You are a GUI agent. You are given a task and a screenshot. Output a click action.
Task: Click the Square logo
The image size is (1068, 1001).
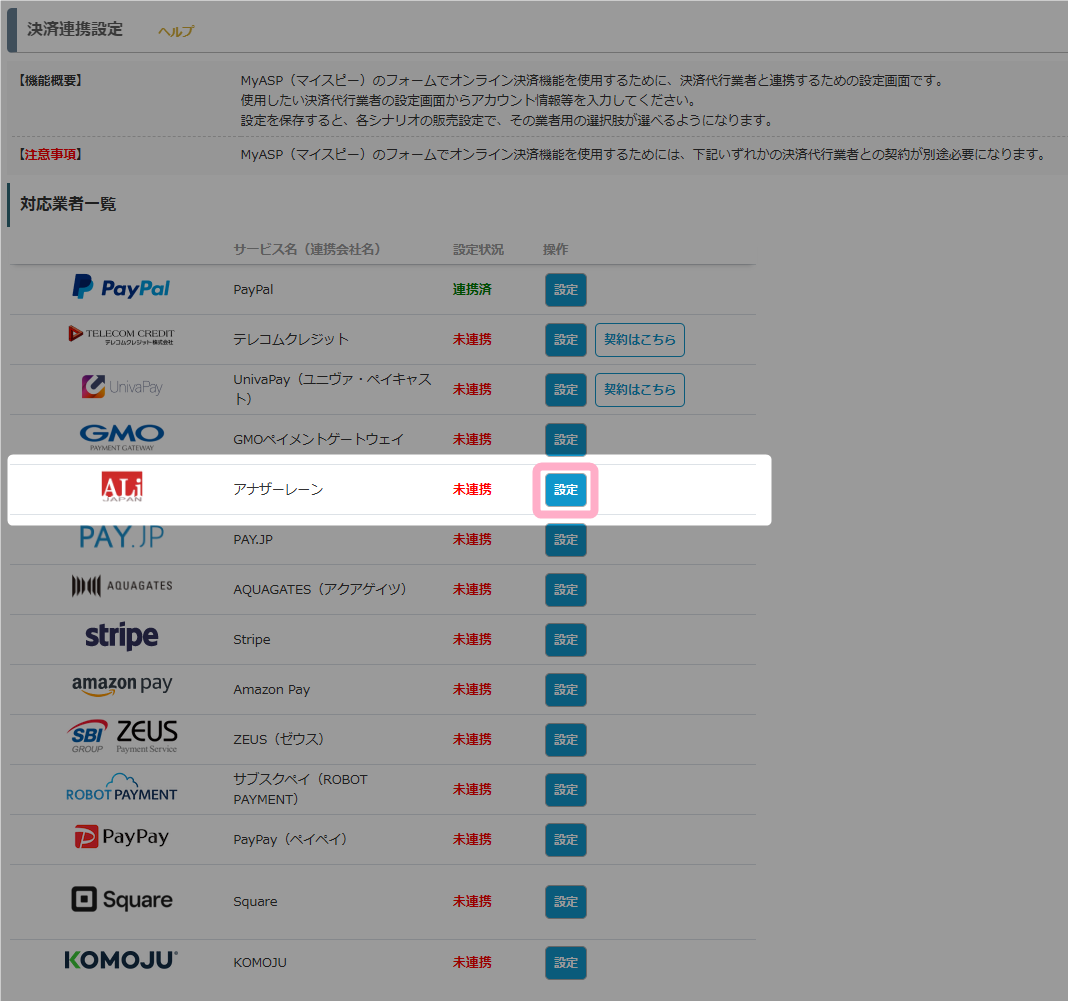pos(121,900)
